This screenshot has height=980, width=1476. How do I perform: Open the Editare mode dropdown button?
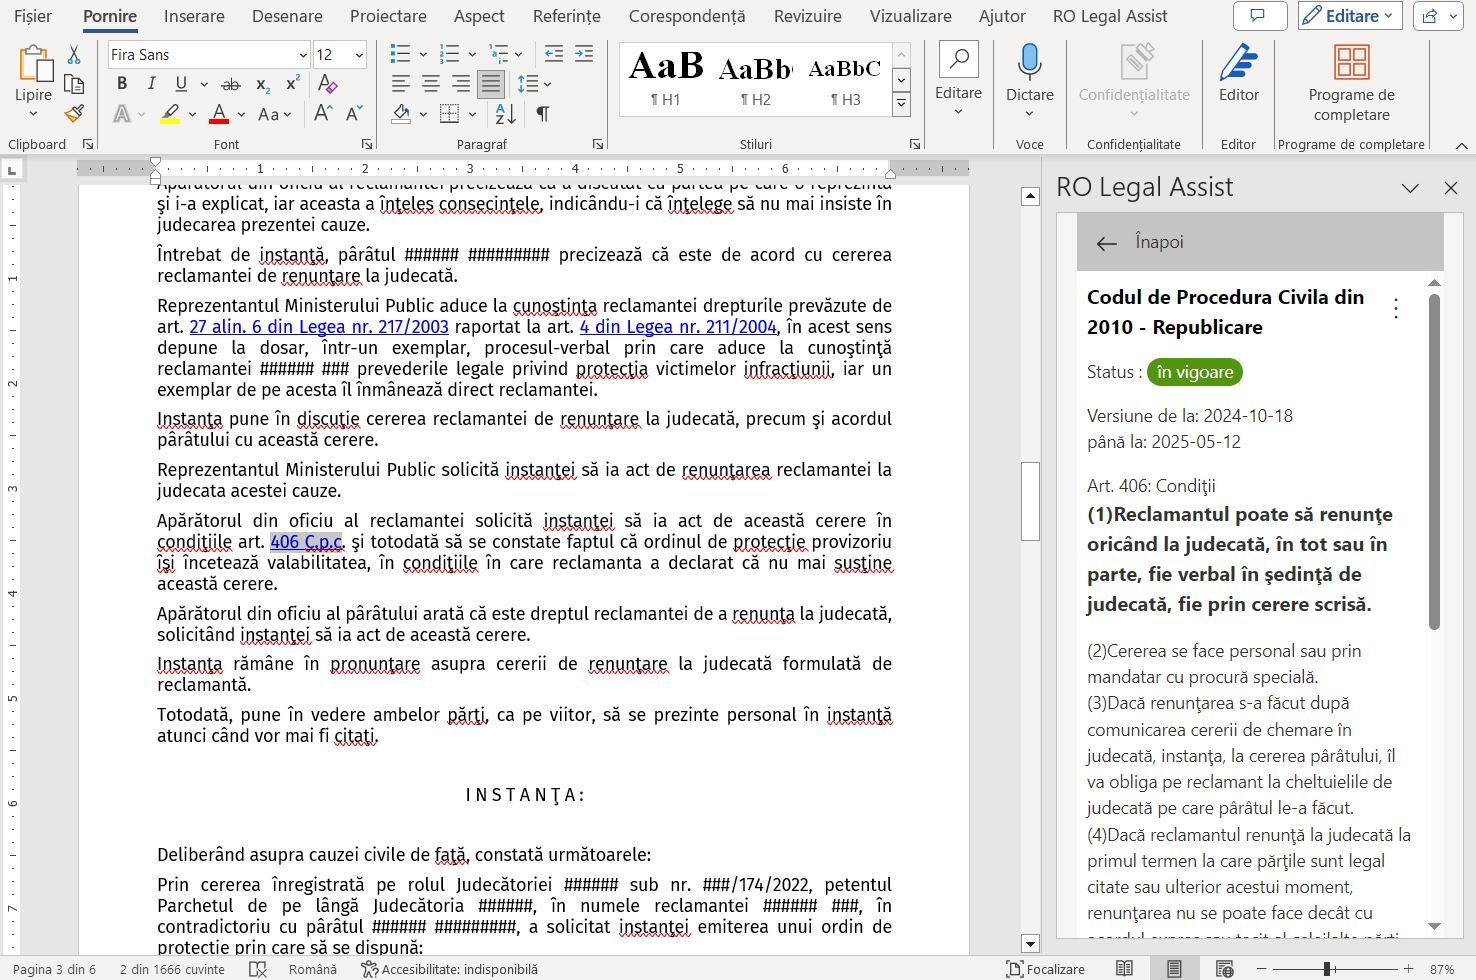coord(1349,16)
